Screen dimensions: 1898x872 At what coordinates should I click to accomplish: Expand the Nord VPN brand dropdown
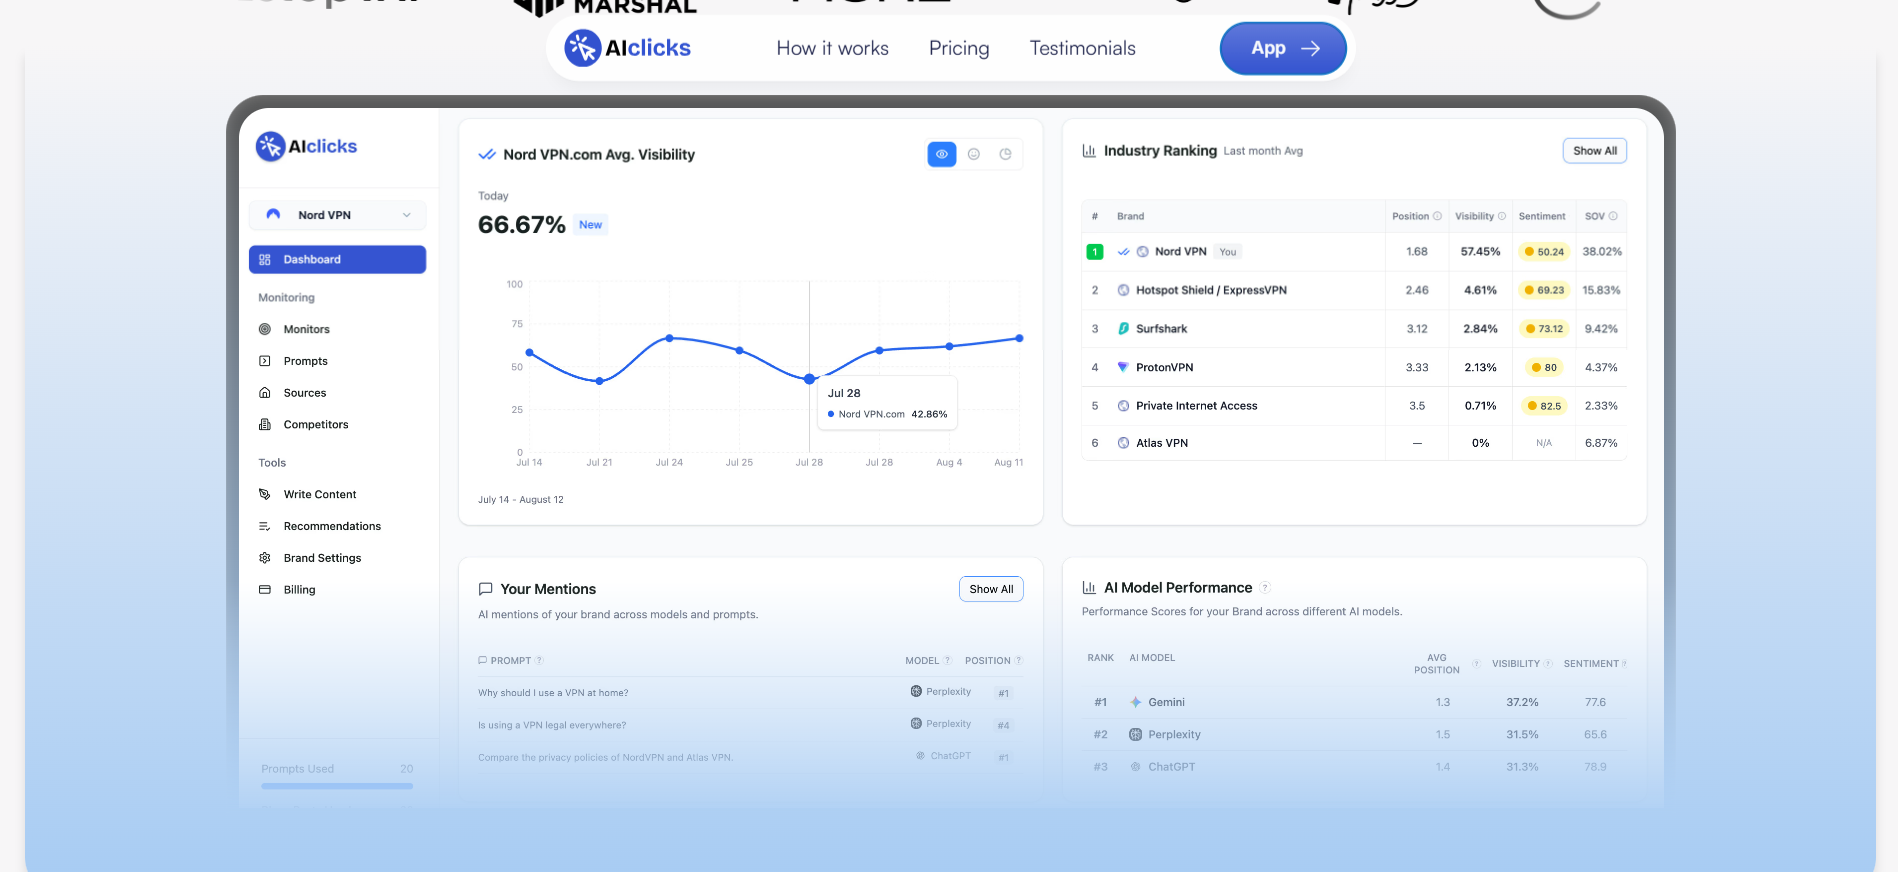pyautogui.click(x=337, y=215)
